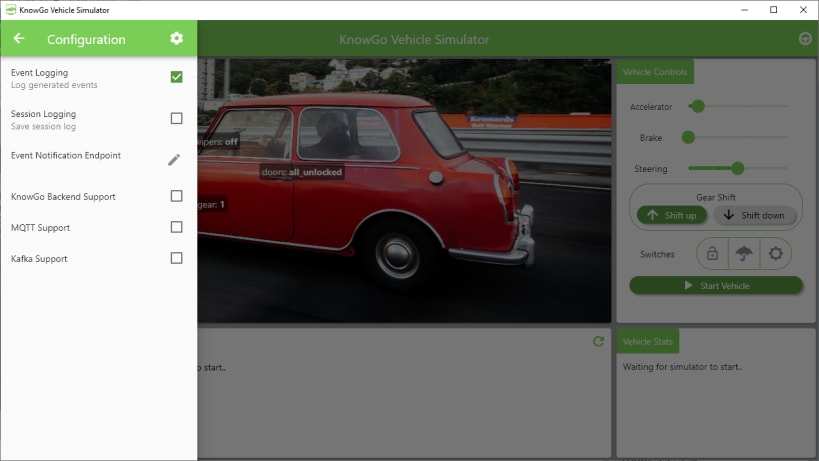The height and width of the screenshot is (461, 819).
Task: Minimize the KnowGo Vehicle Simulator window
Action: click(744, 10)
